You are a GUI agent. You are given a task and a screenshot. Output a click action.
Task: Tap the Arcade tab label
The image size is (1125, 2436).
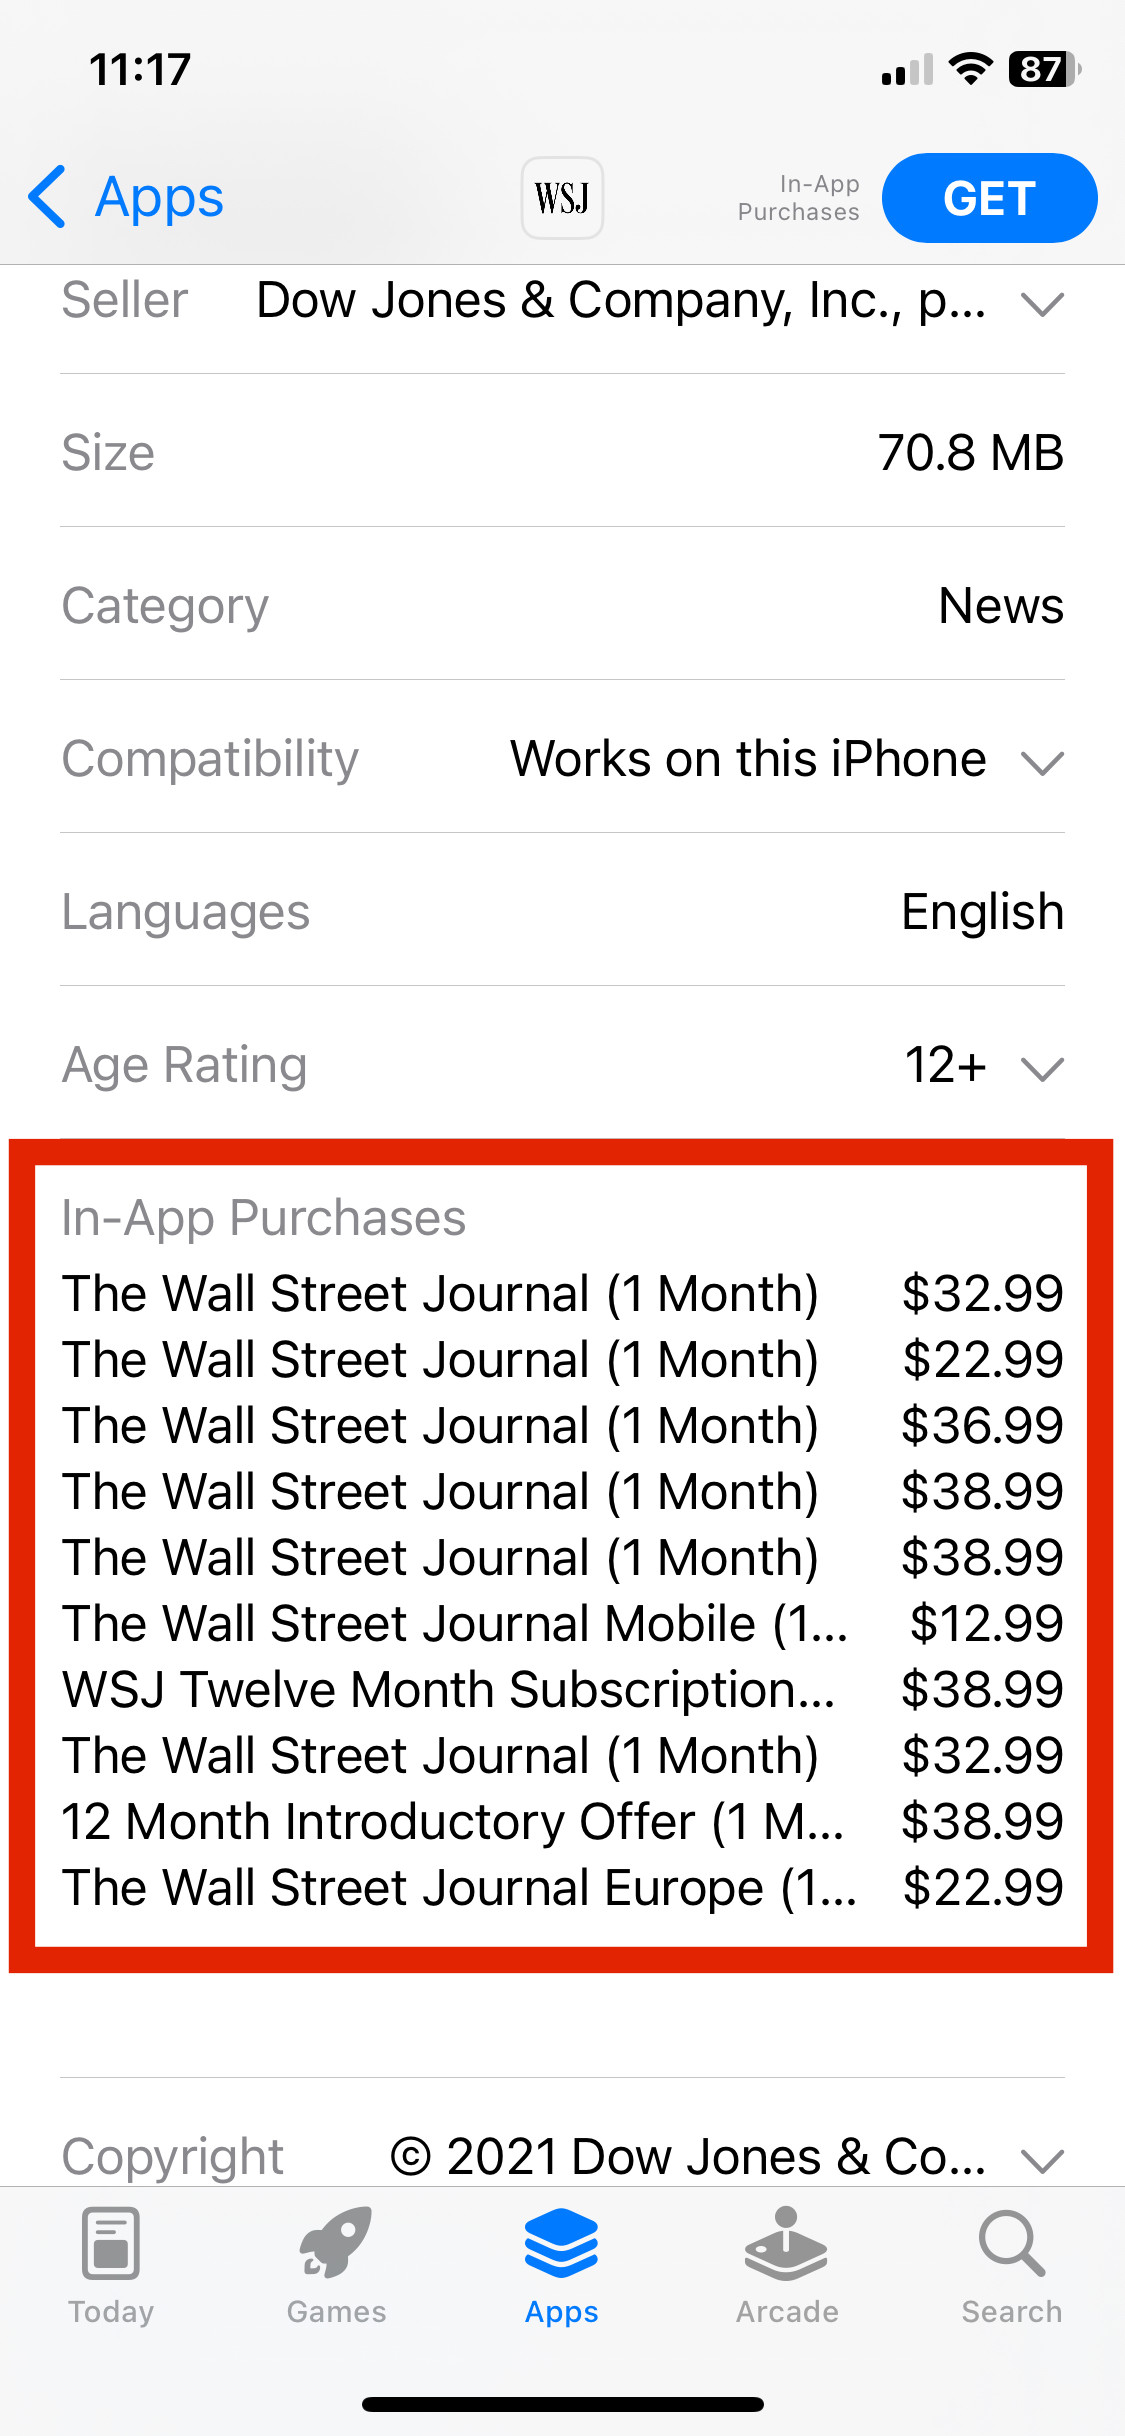click(787, 2312)
